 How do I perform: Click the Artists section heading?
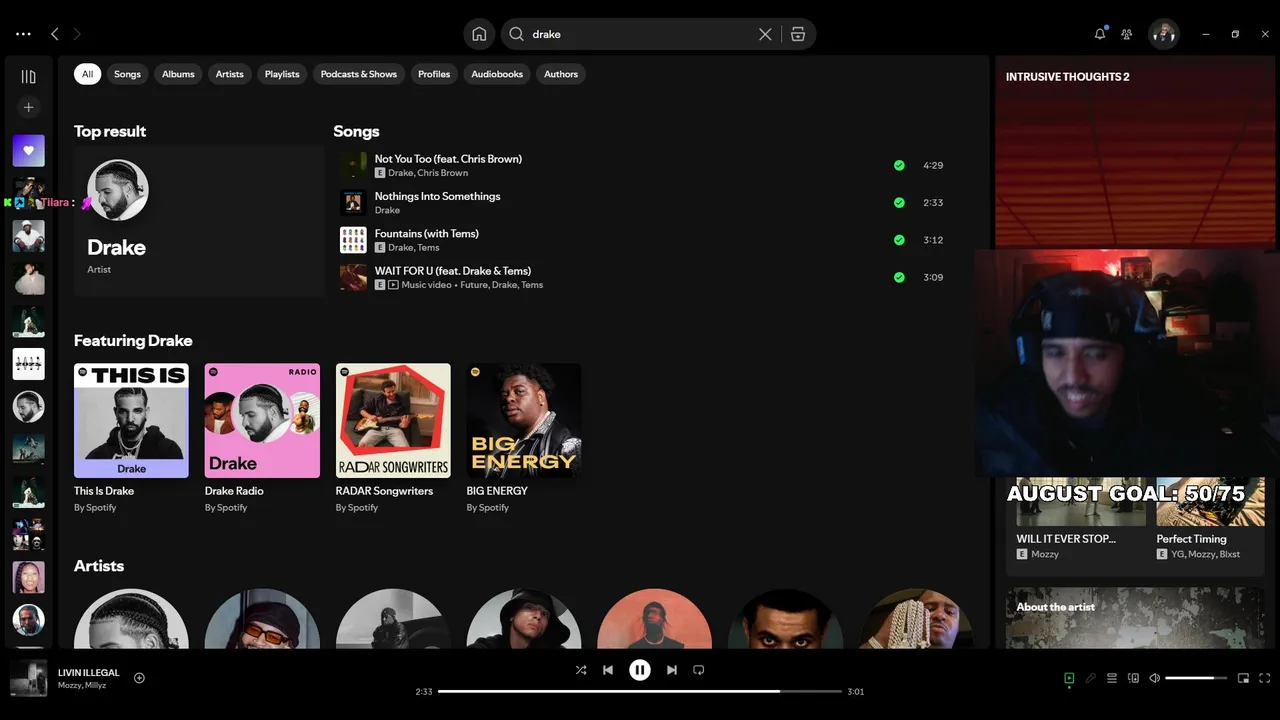[x=99, y=565]
